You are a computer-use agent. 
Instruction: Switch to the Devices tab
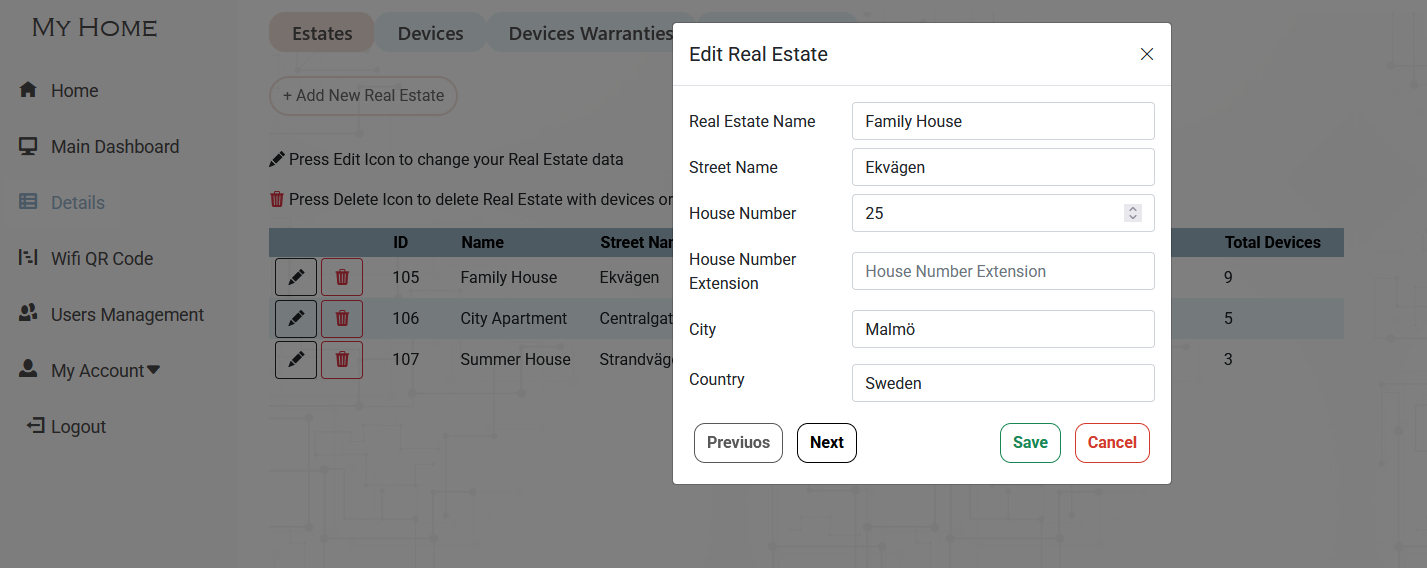[430, 33]
